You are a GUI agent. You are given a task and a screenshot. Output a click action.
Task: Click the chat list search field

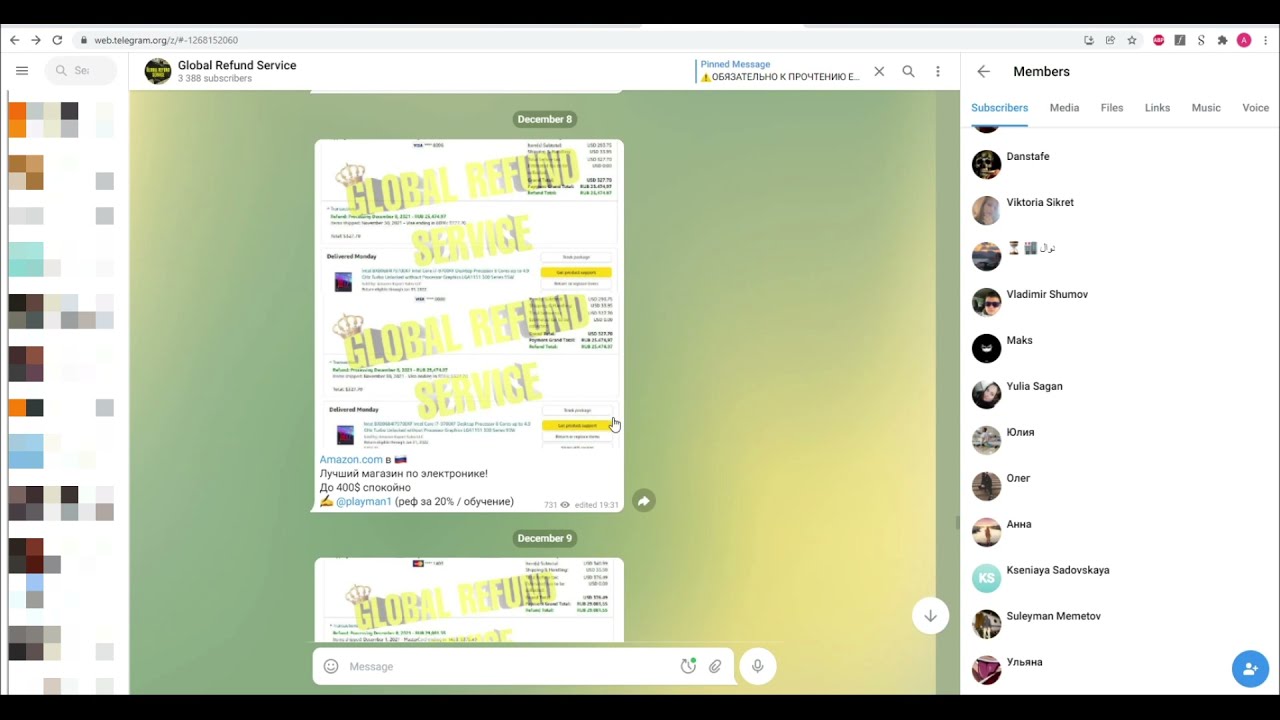80,71
